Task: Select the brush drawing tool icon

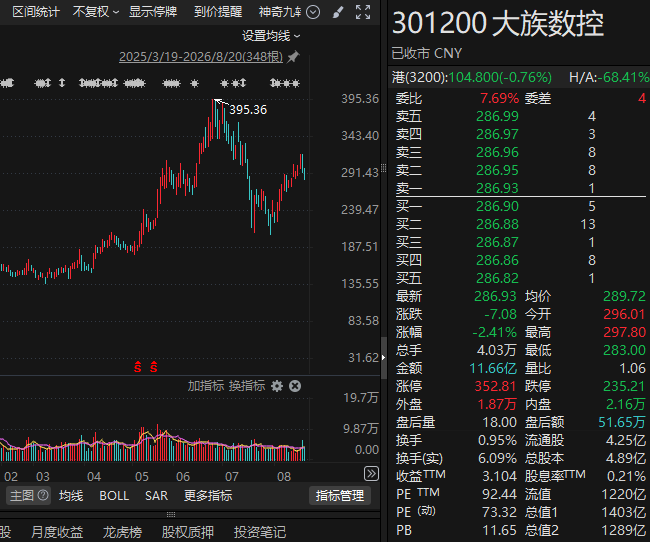Action: [x=338, y=12]
